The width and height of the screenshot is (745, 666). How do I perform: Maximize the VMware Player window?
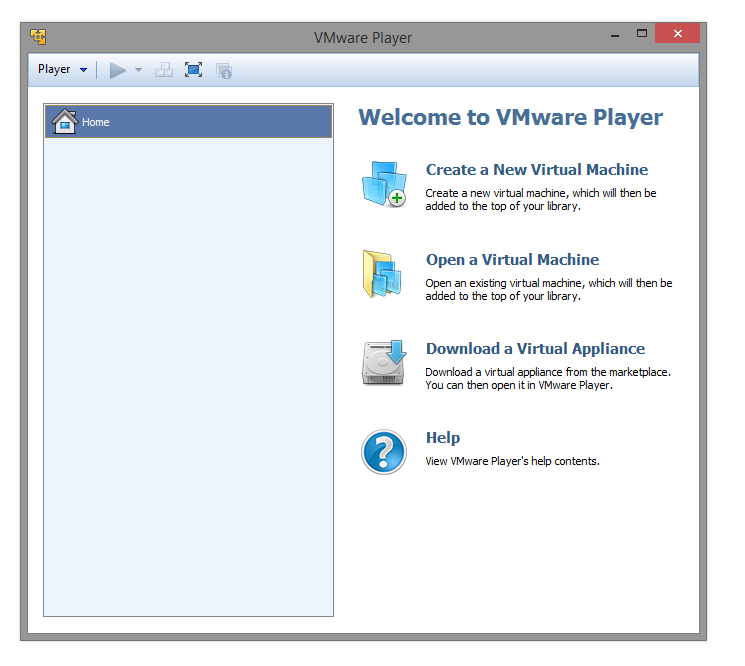point(642,33)
